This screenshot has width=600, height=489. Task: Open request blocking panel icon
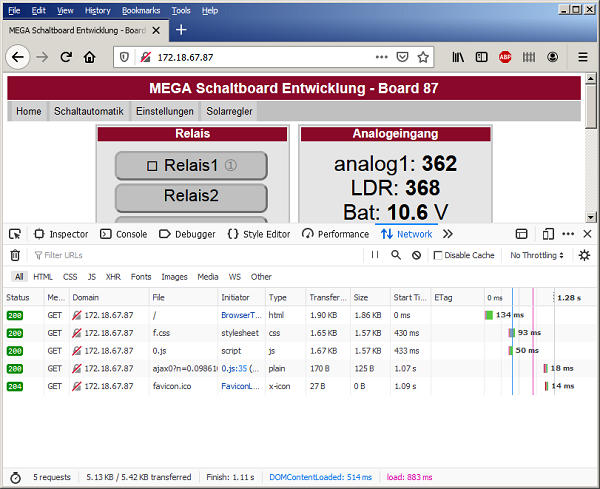click(415, 255)
